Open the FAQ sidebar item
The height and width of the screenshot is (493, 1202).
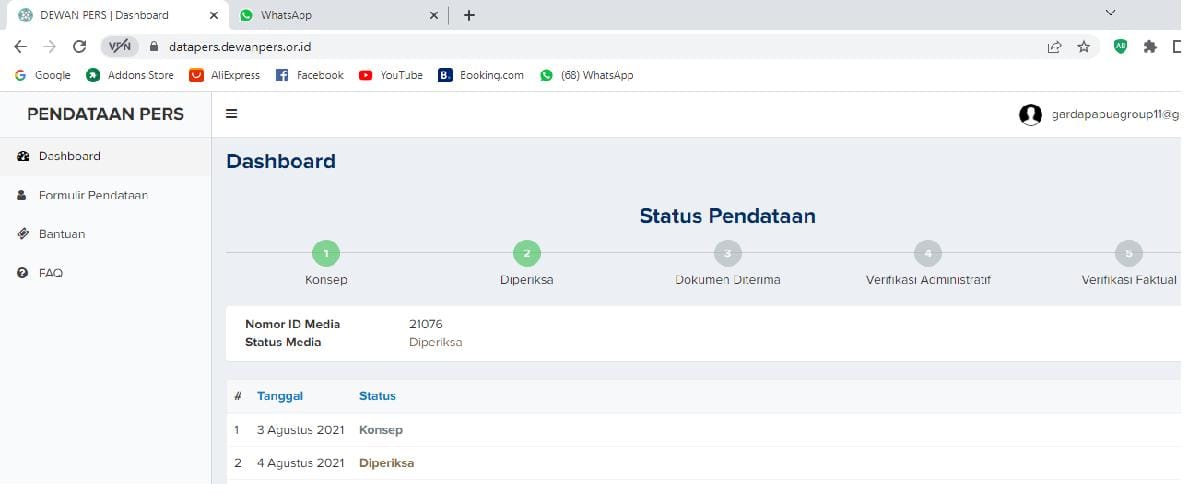51,273
